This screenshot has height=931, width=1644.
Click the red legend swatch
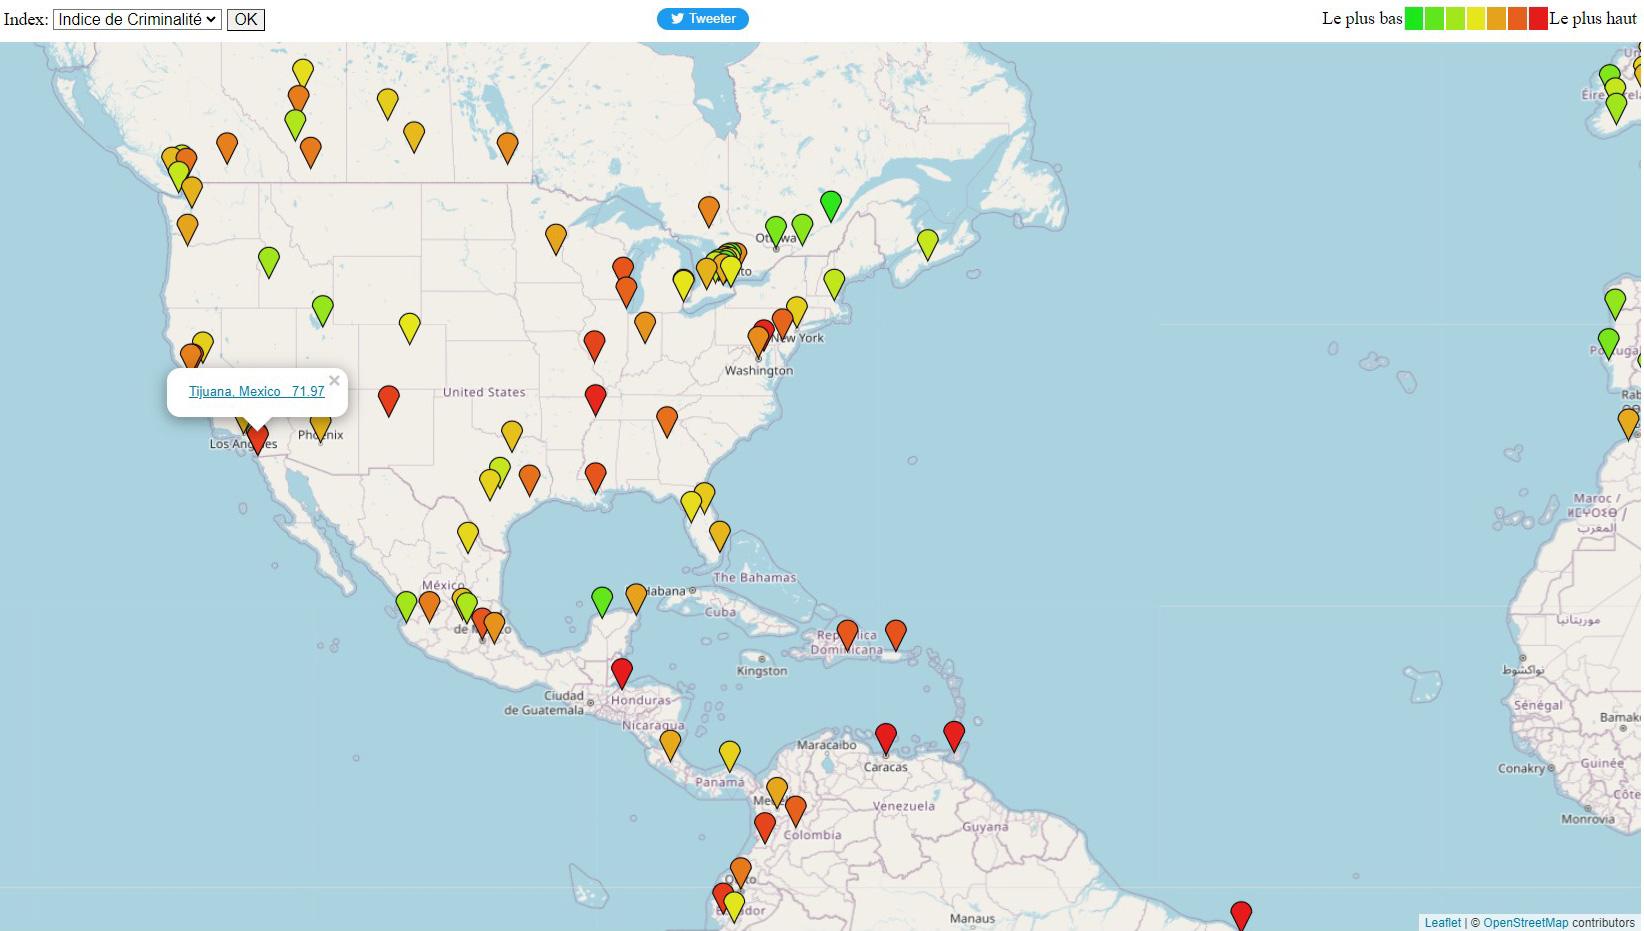(x=1537, y=19)
